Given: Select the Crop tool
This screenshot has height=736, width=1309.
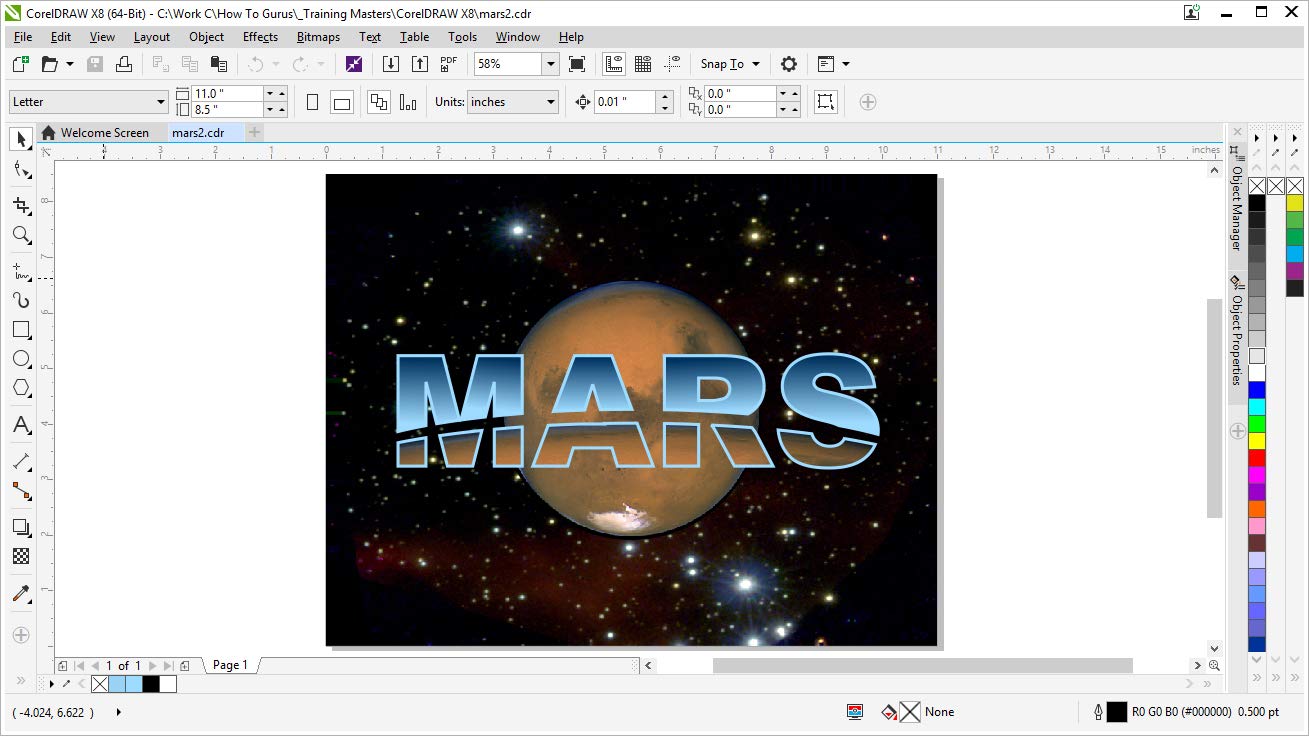Looking at the screenshot, I should (21, 205).
